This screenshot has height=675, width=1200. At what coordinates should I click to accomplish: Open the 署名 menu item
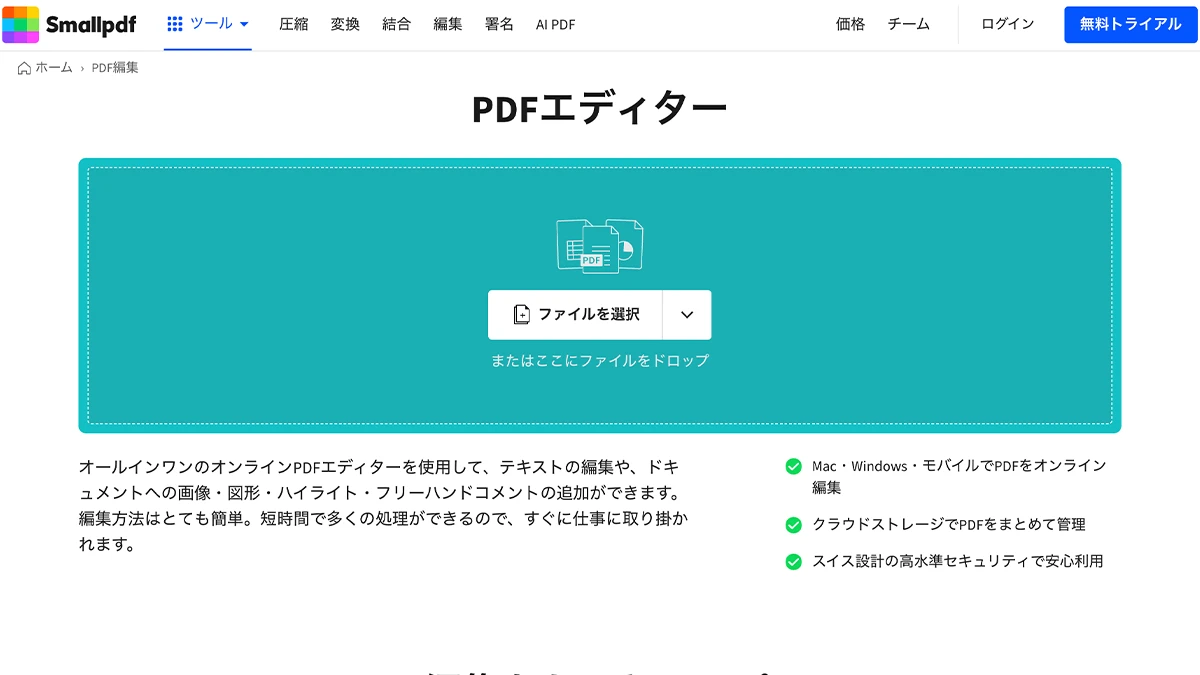pyautogui.click(x=499, y=24)
